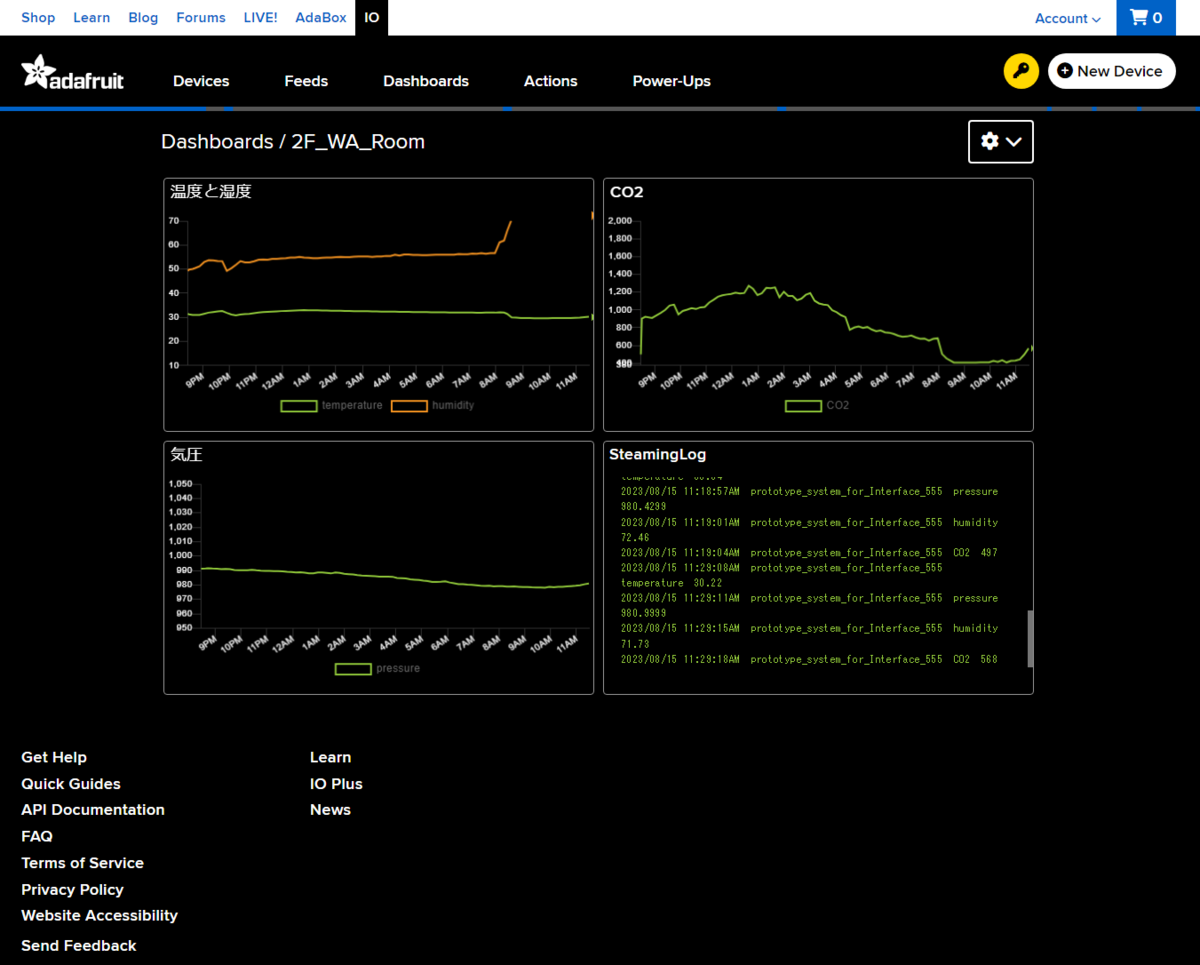Open Blog in top bar
Image resolution: width=1200 pixels, height=965 pixels.
(143, 17)
